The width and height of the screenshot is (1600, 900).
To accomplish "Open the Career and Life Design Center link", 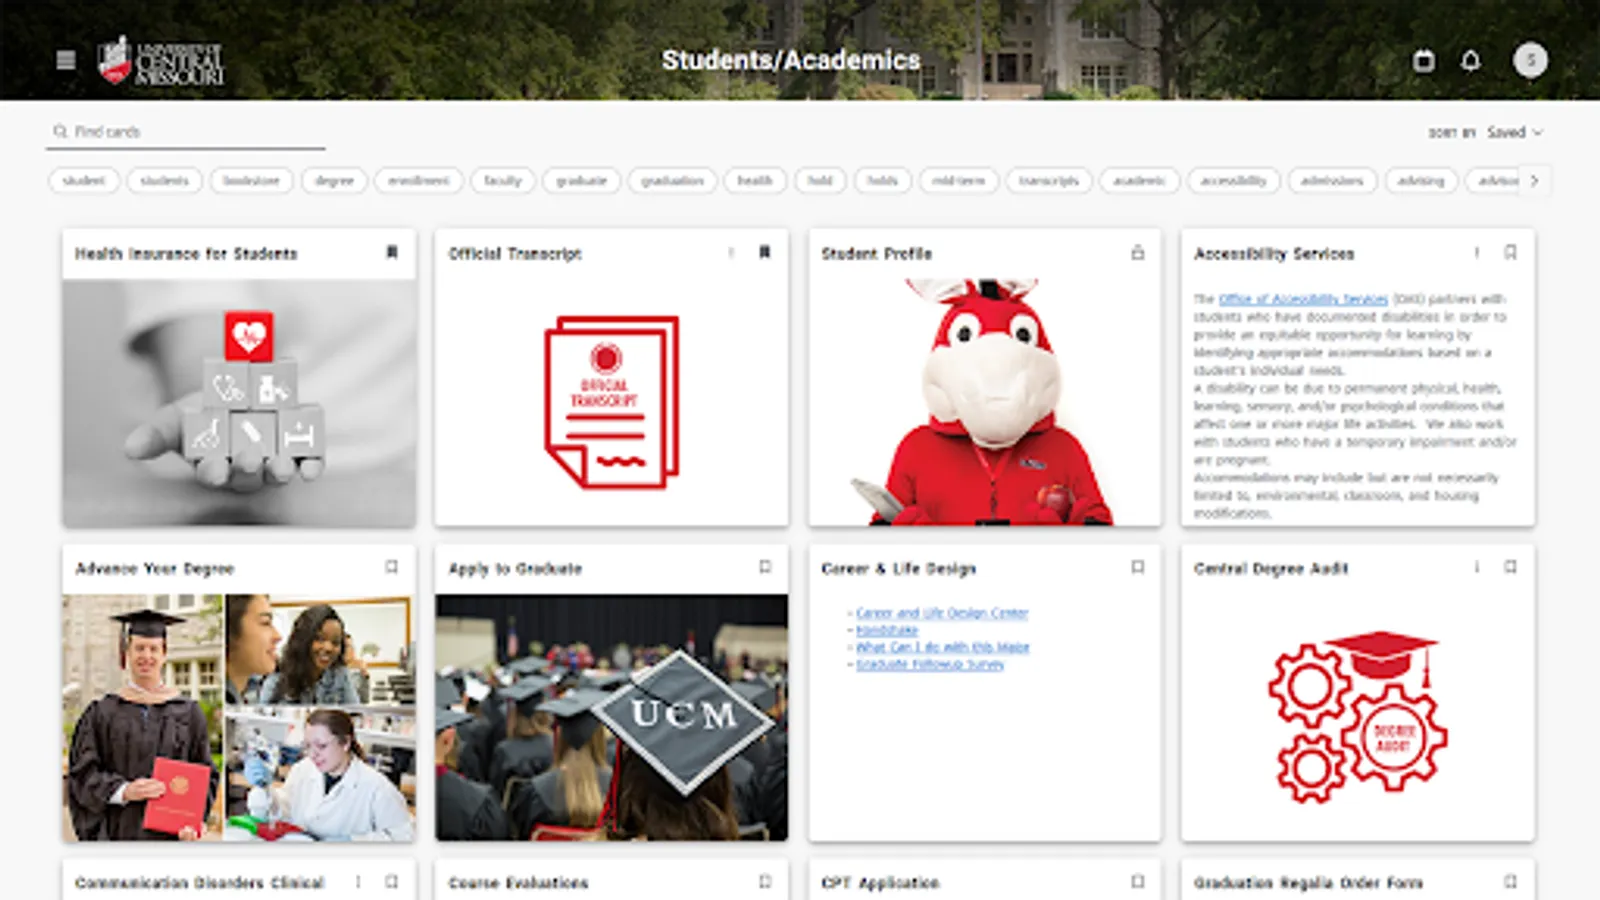I will pyautogui.click(x=942, y=613).
